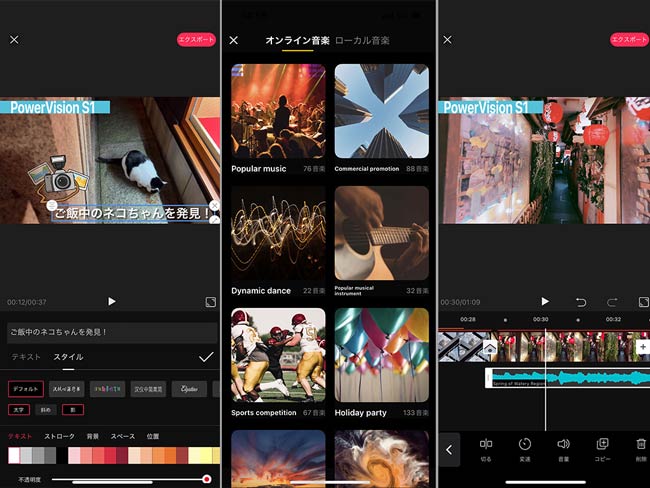
Task: Open the ストローク settings tab
Action: 60,436
